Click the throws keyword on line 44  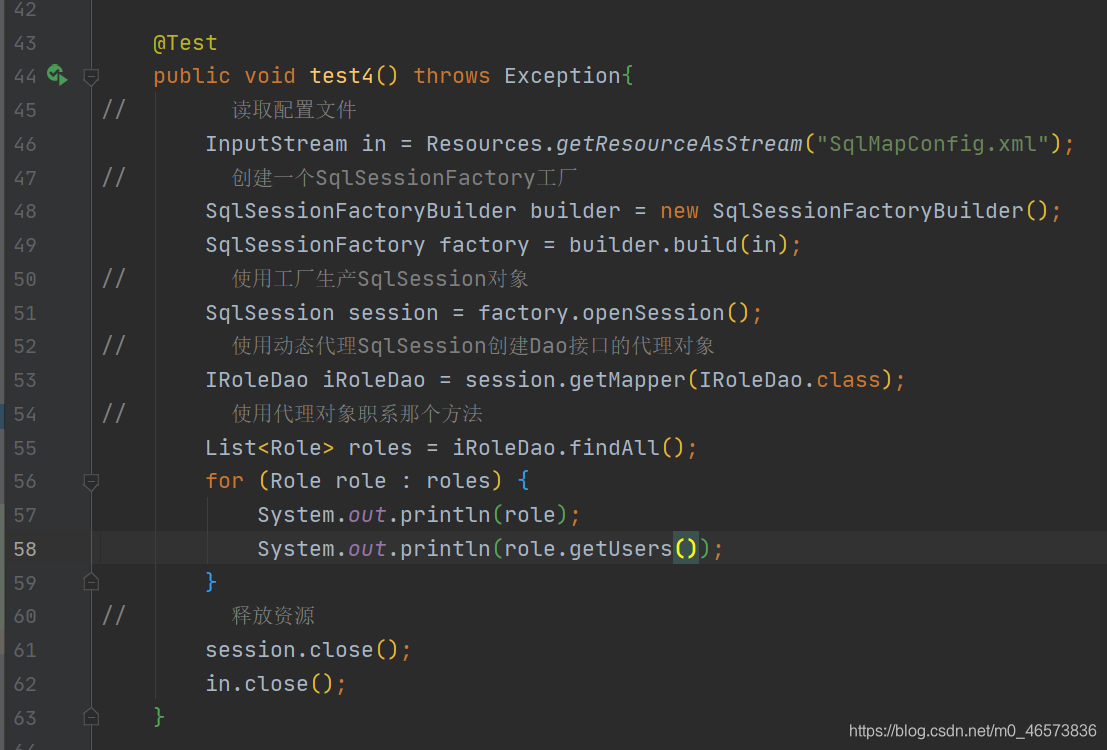[x=451, y=76]
